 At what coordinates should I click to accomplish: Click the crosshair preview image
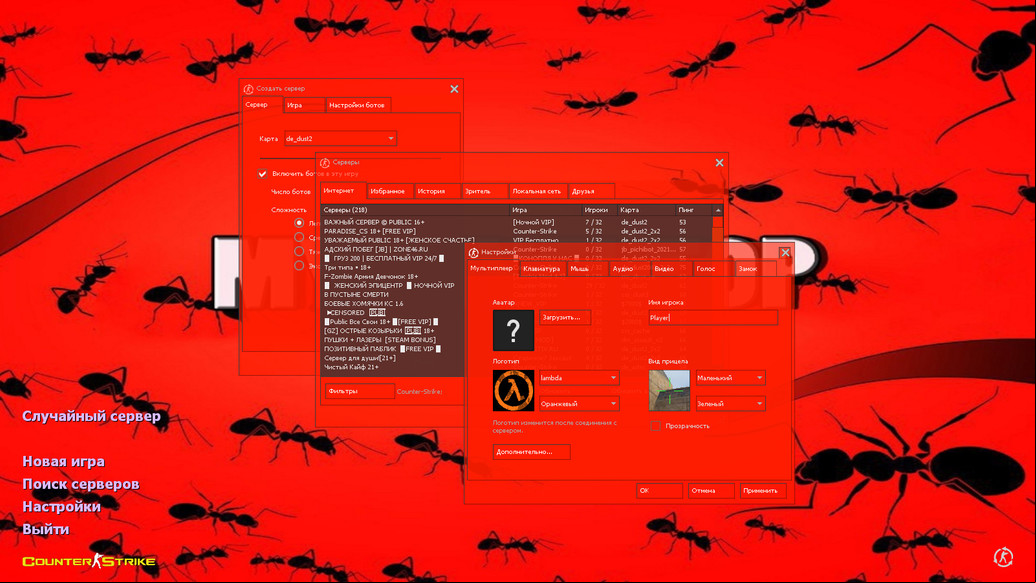[x=669, y=390]
